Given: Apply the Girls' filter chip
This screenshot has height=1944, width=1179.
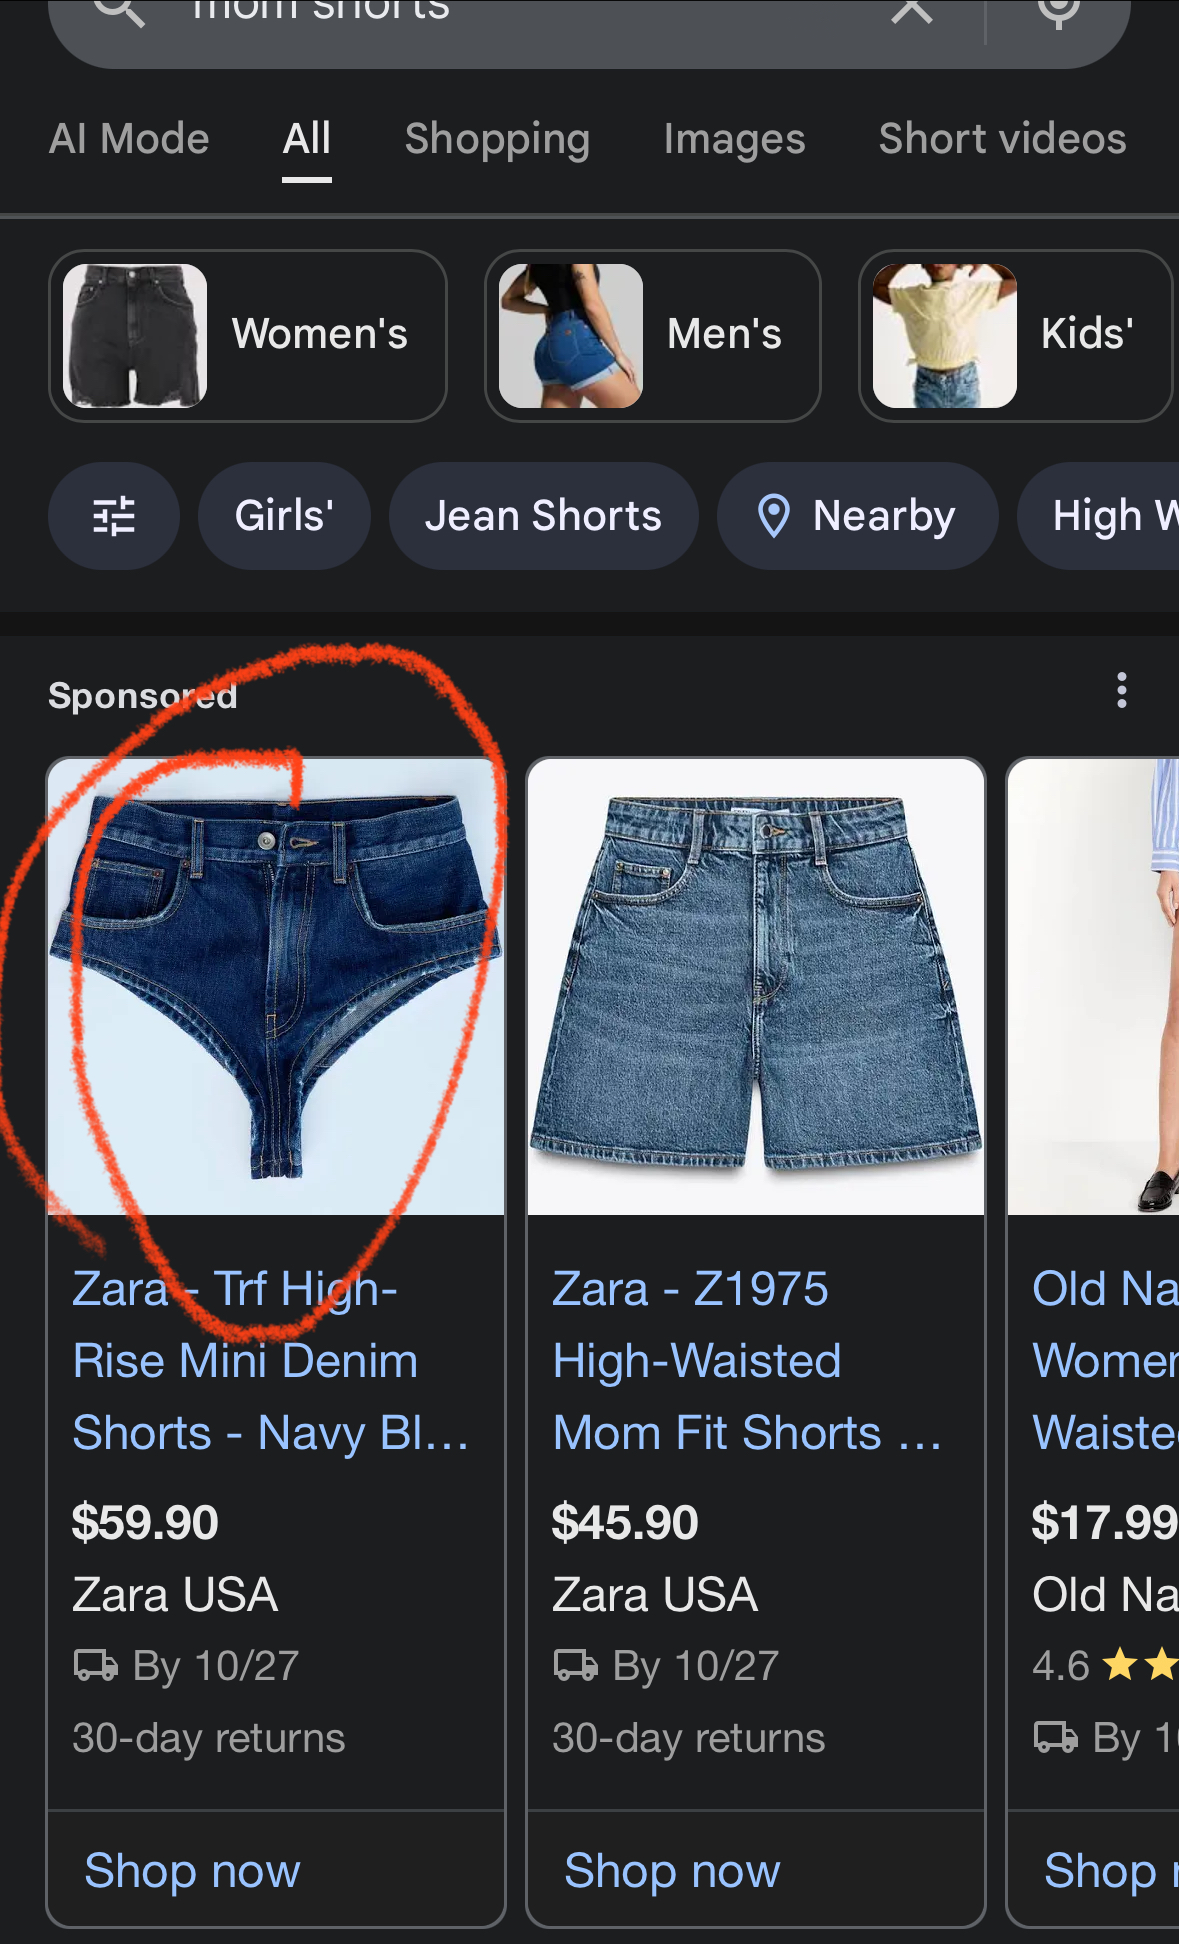Looking at the screenshot, I should click(x=284, y=516).
